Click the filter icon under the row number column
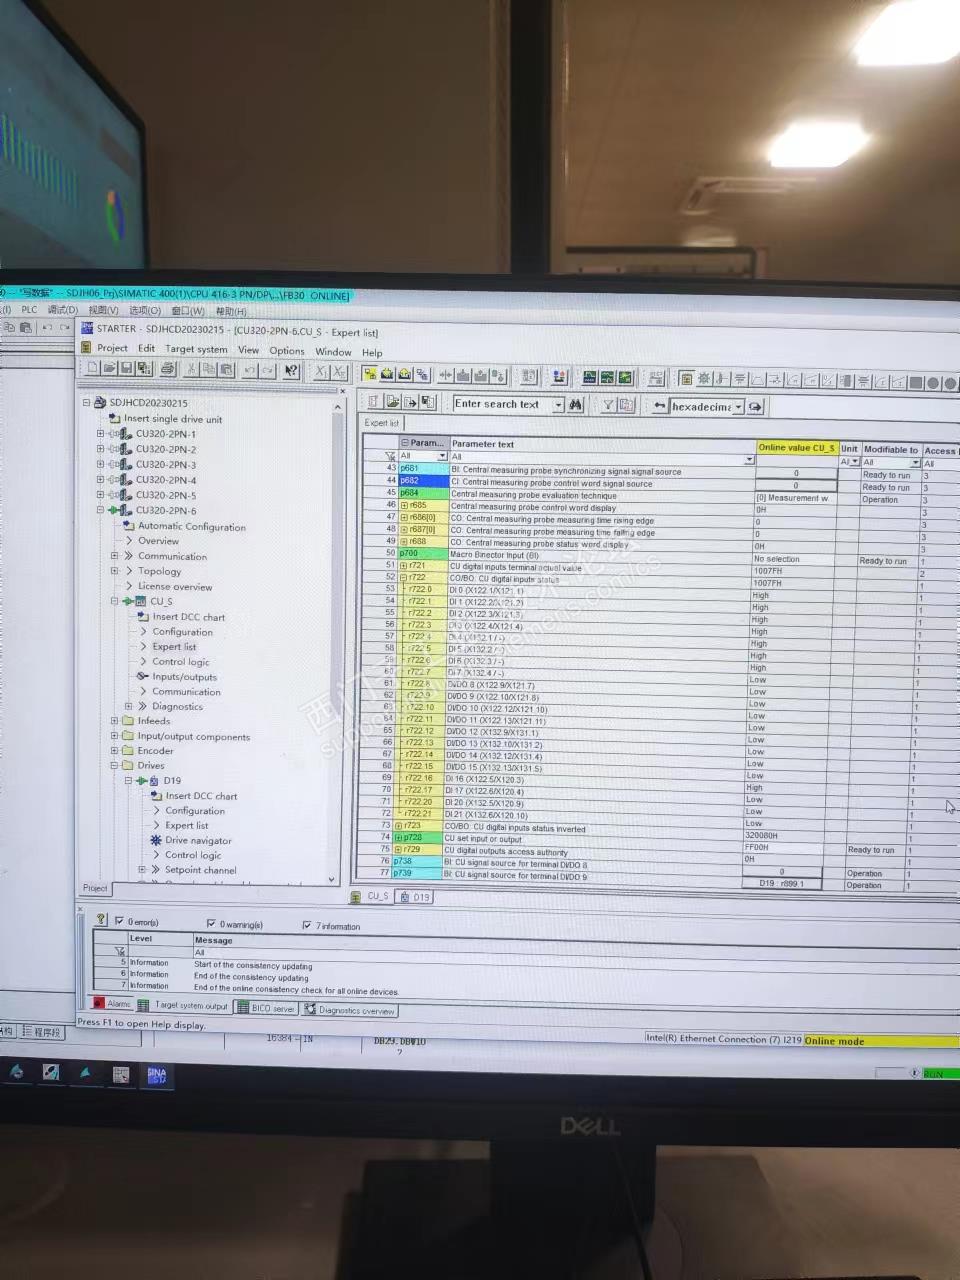960x1280 pixels. (x=390, y=456)
